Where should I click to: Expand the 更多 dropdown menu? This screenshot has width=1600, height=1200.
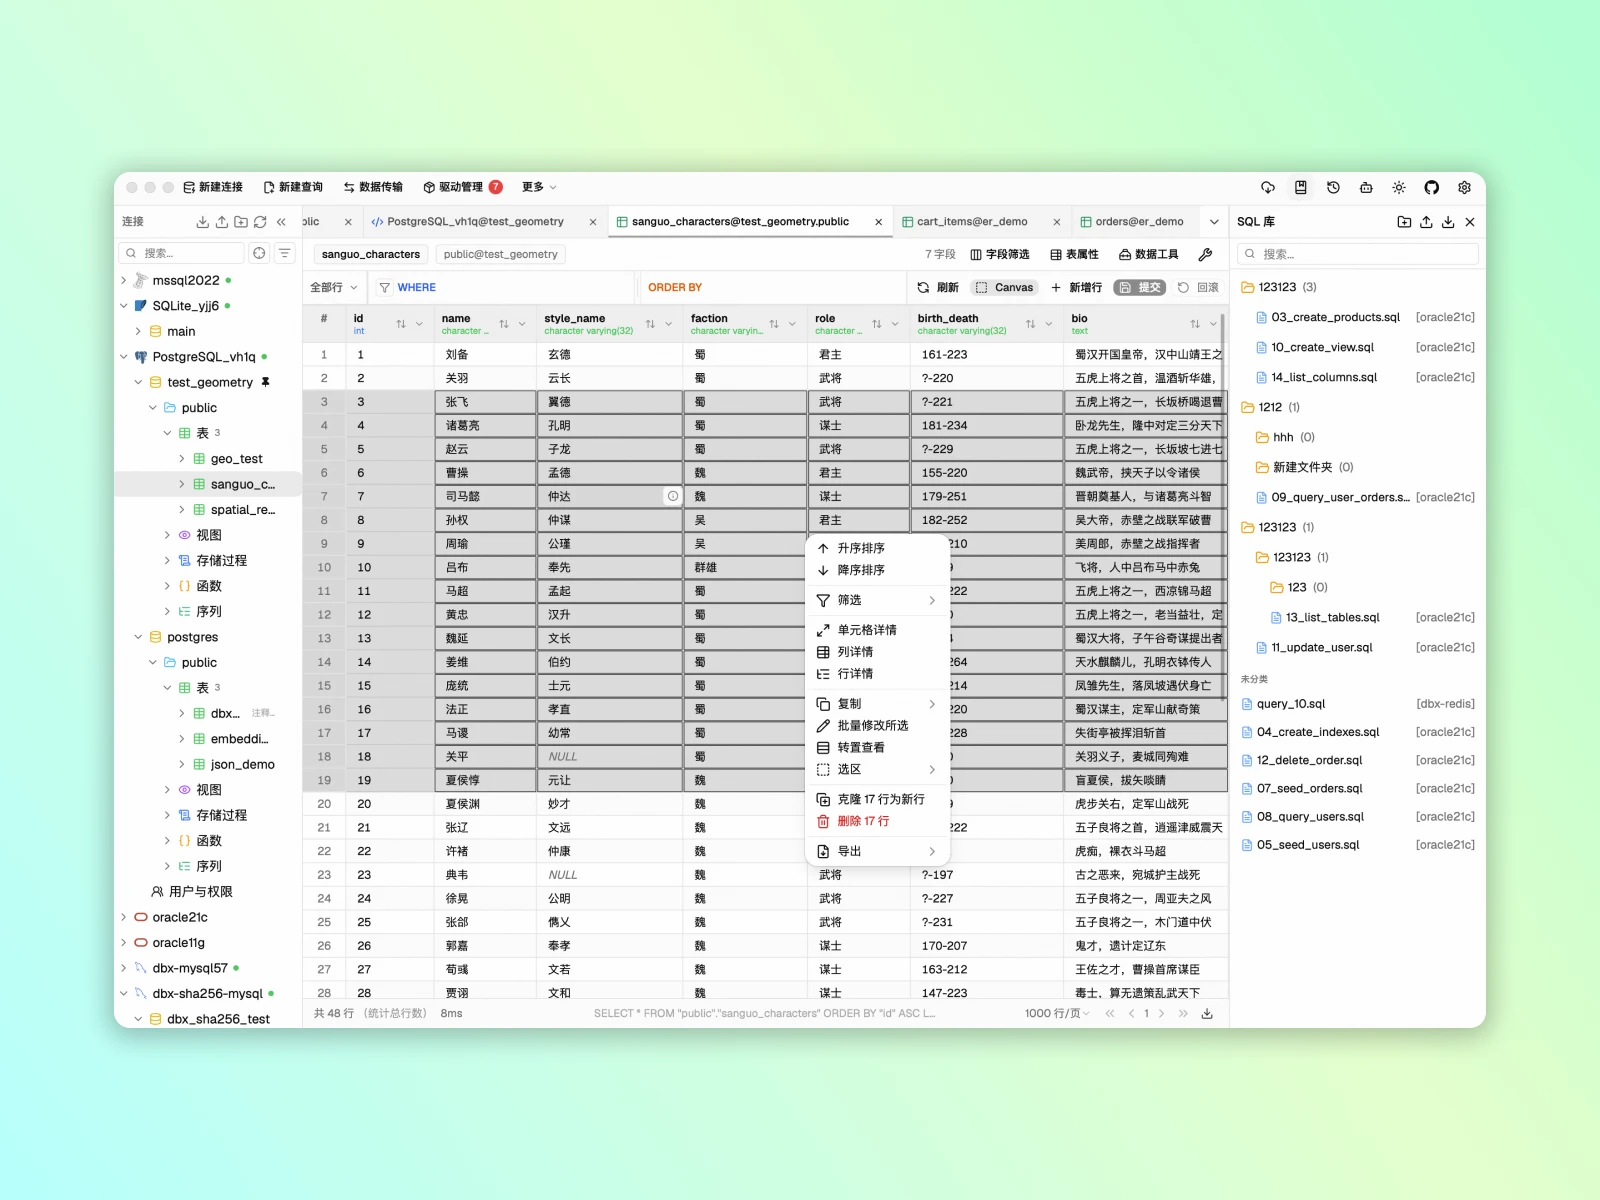[x=539, y=187]
